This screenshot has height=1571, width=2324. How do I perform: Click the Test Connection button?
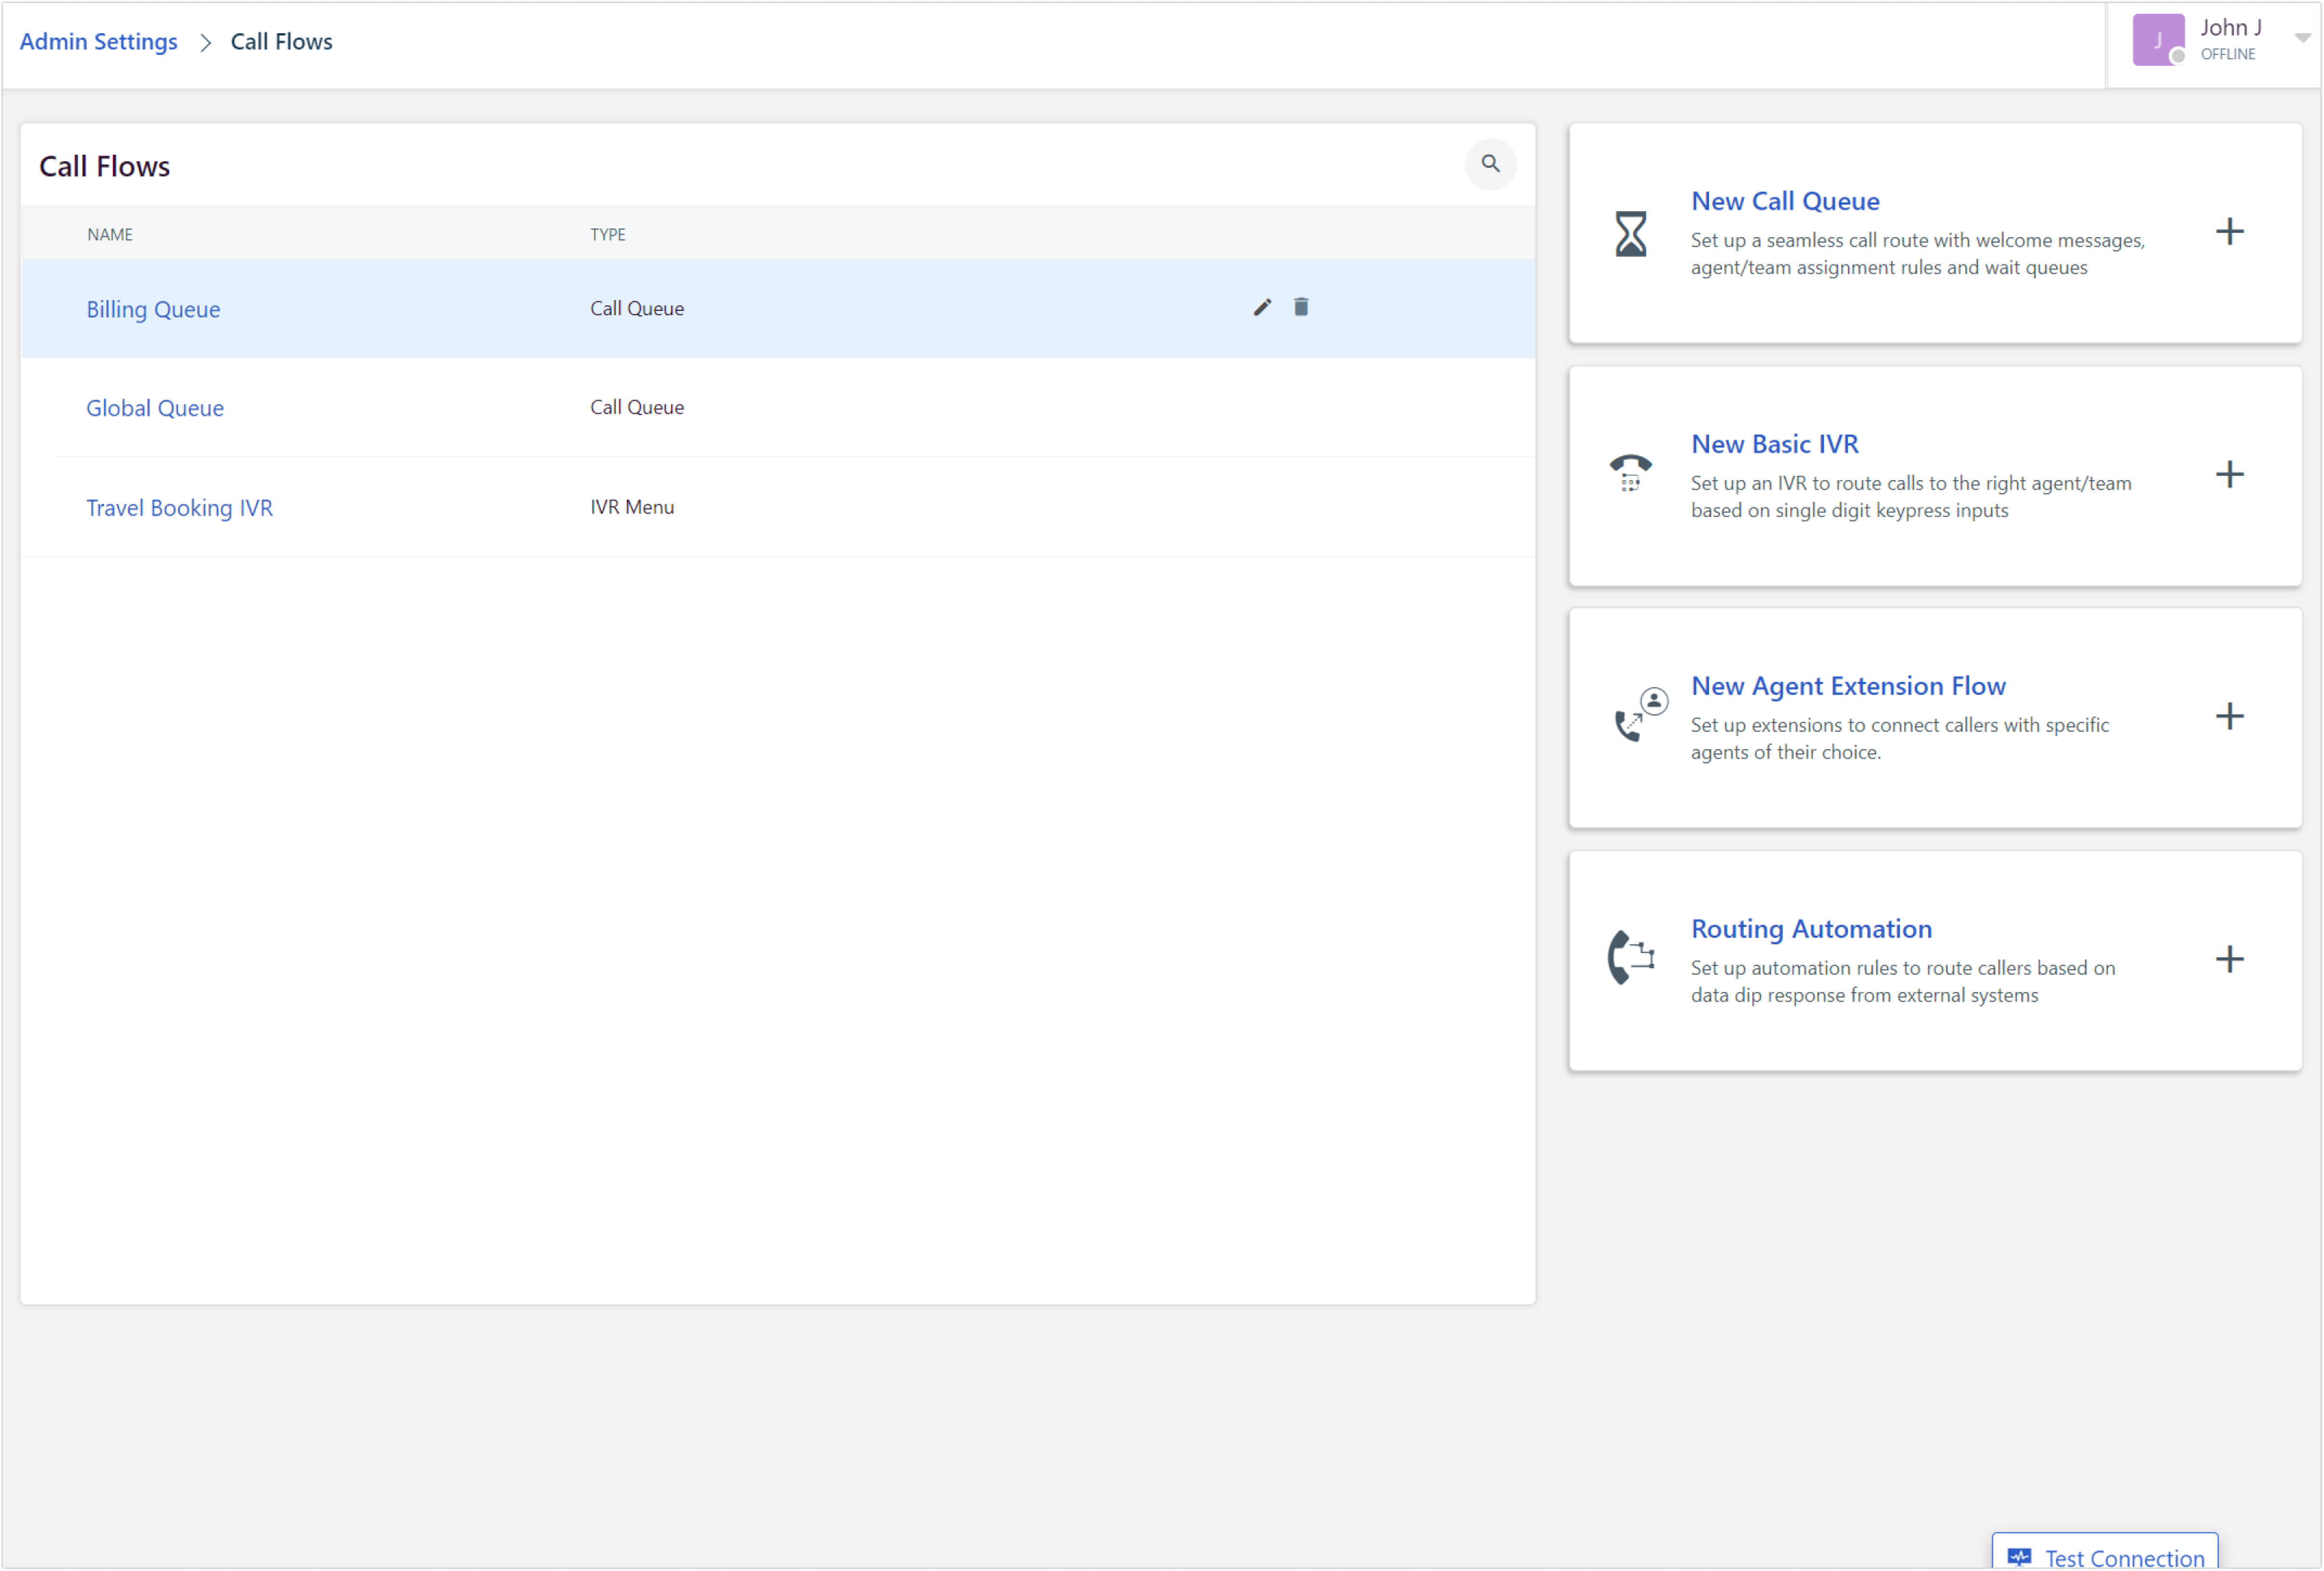pos(2105,1555)
